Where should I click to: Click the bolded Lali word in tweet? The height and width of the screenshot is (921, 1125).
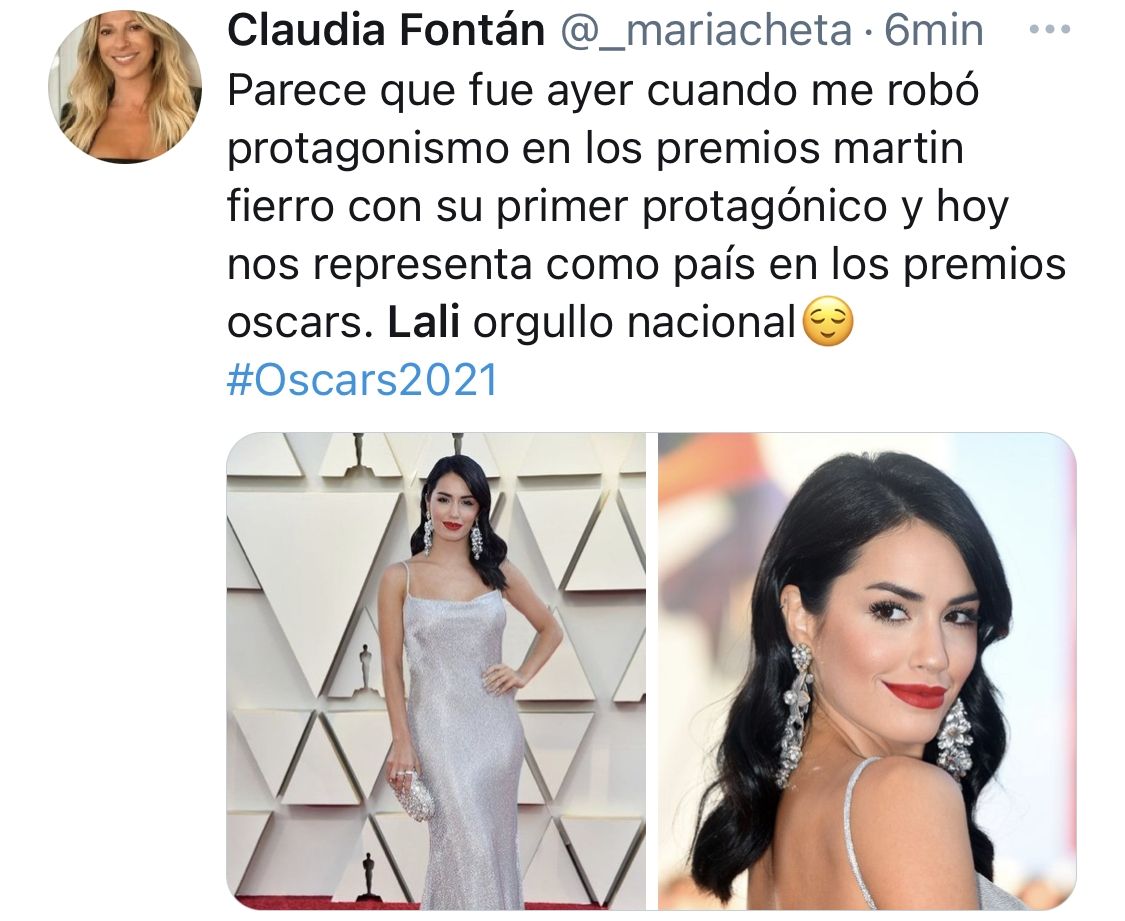click(423, 322)
